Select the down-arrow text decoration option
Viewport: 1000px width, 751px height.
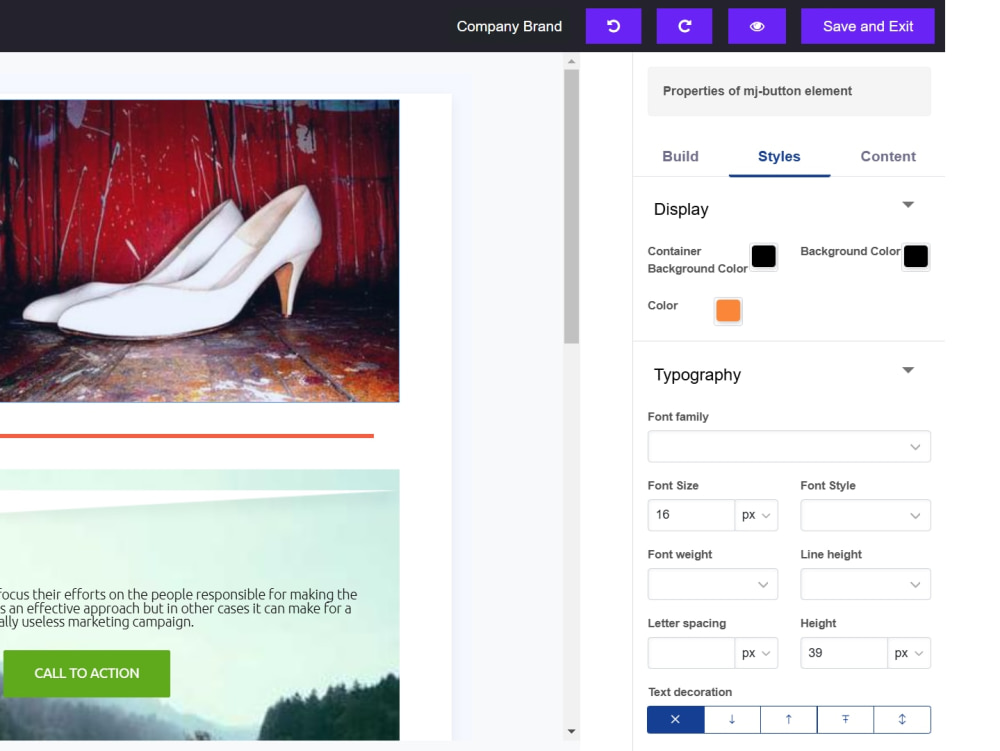coord(732,719)
